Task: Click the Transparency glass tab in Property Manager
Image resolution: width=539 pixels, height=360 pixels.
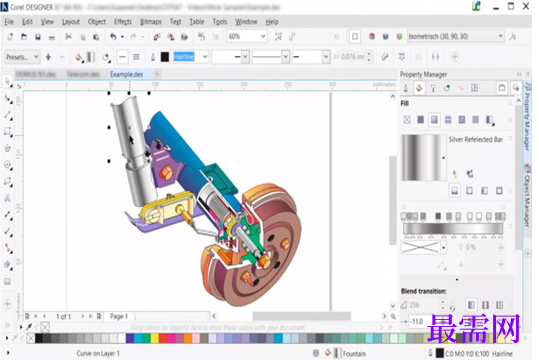Action: pyautogui.click(x=433, y=88)
